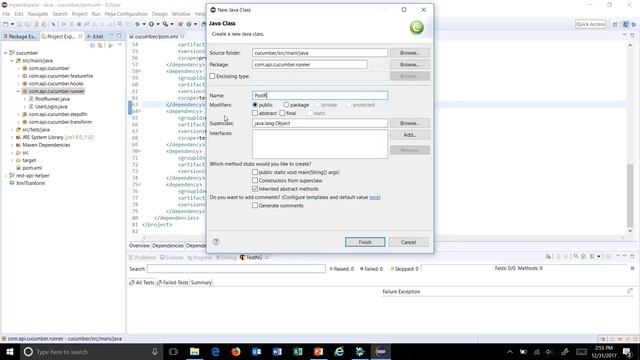Click the Name input field
Image resolution: width=640 pixels, height=360 pixels.
coord(320,95)
